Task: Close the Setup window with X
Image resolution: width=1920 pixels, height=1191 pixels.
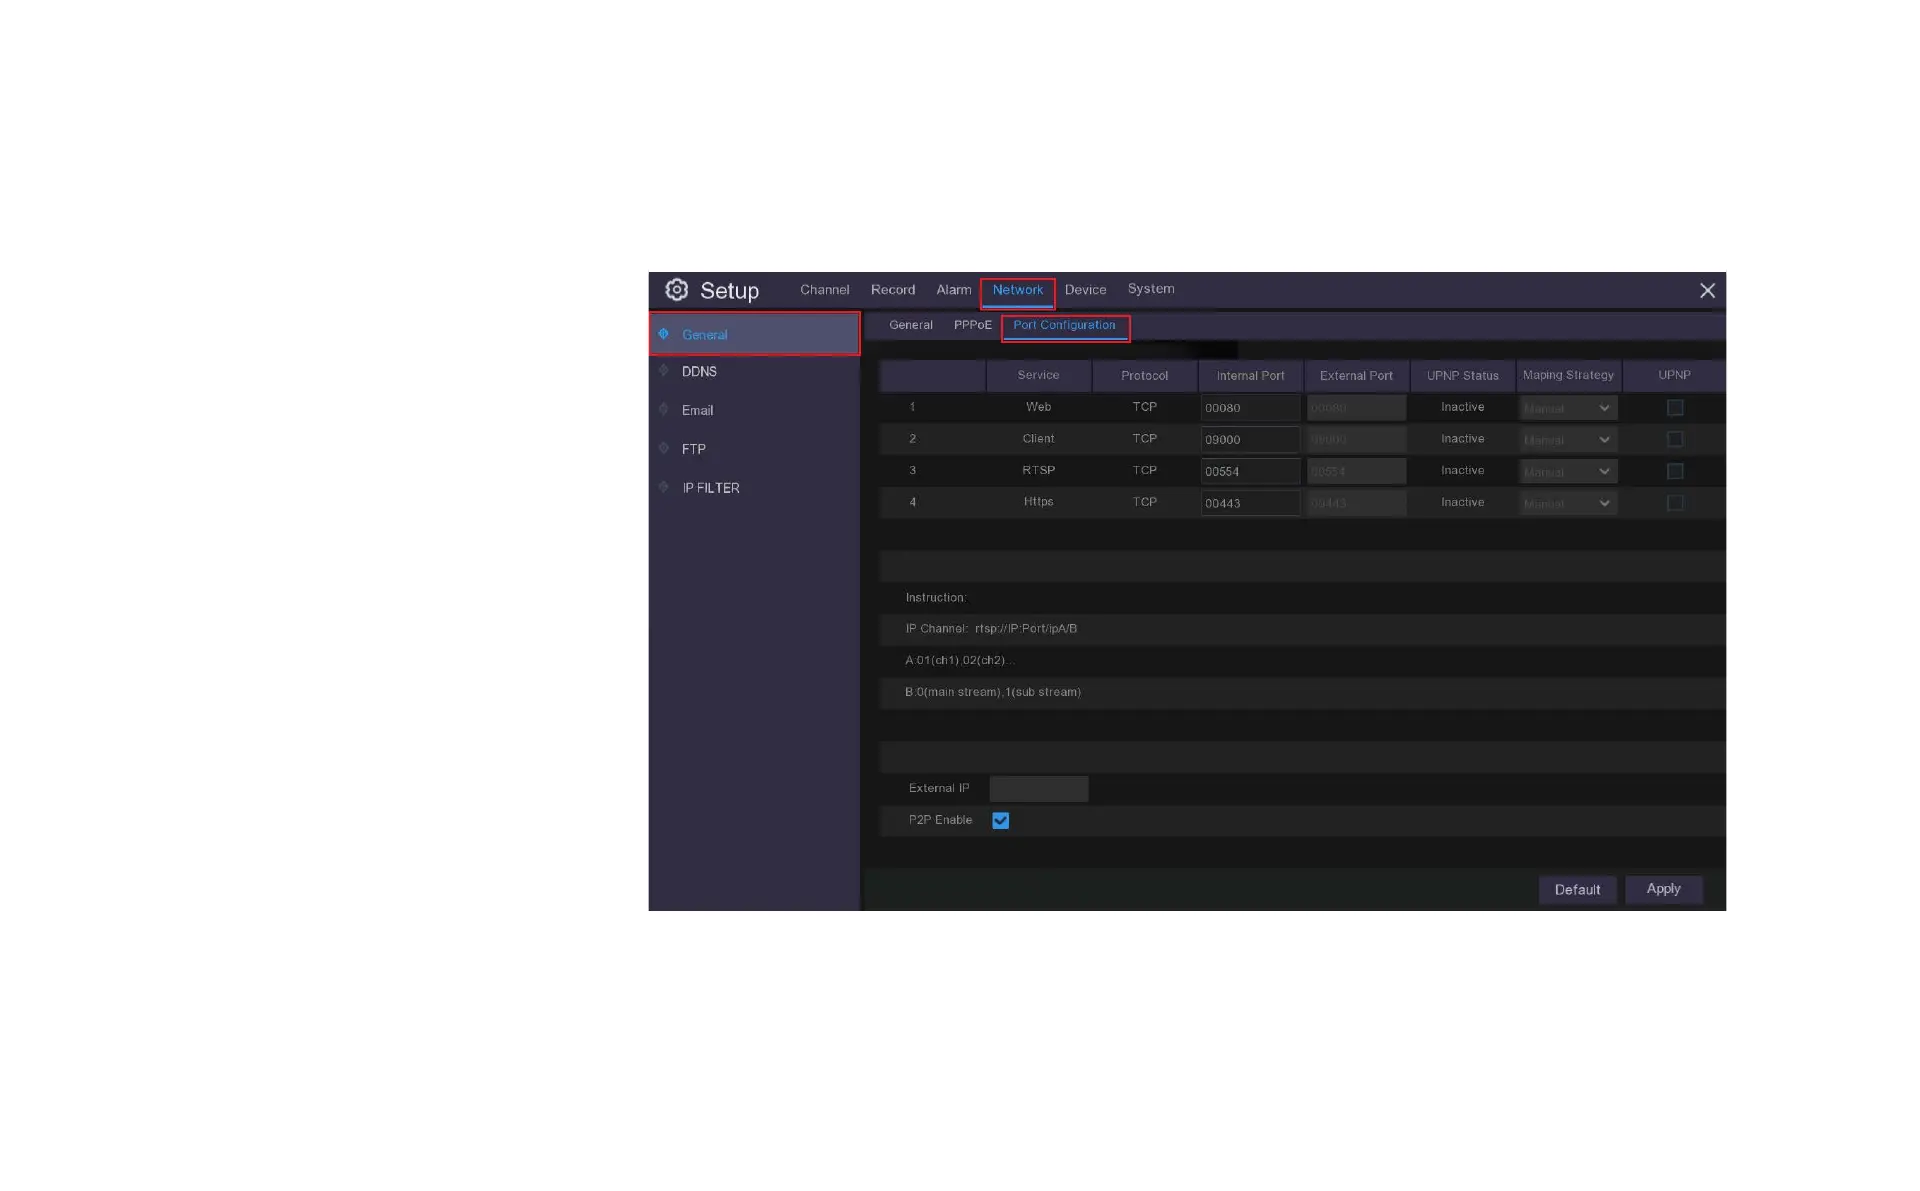Action: coord(1707,291)
